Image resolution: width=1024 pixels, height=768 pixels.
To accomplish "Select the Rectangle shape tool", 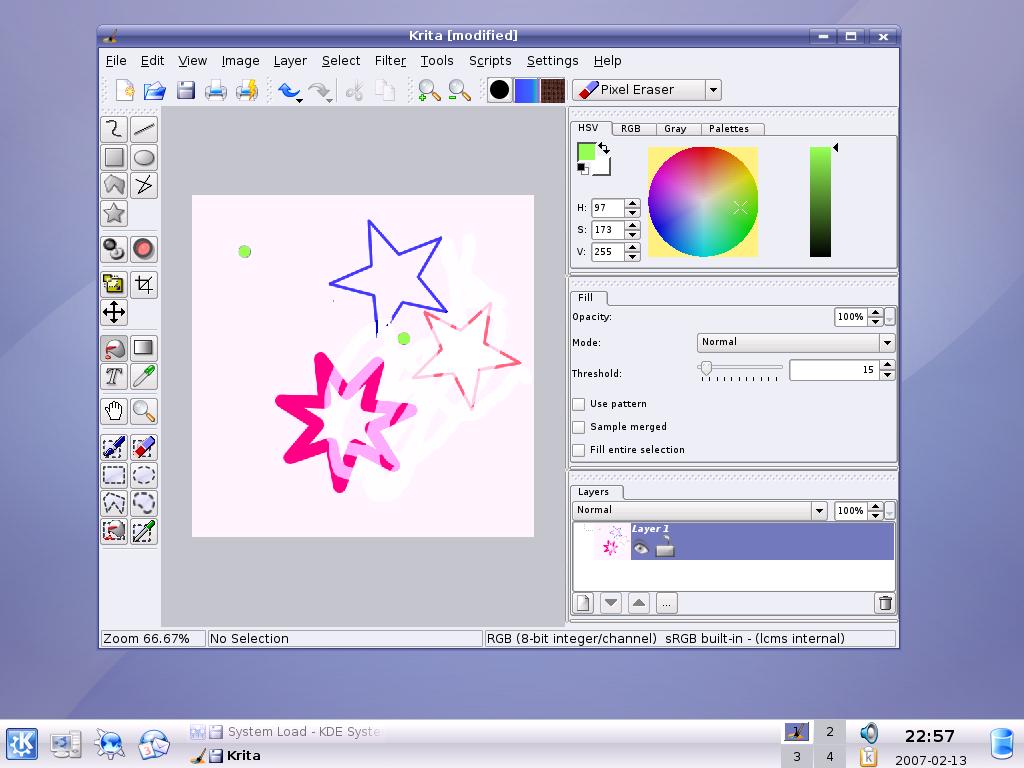I will tap(114, 157).
